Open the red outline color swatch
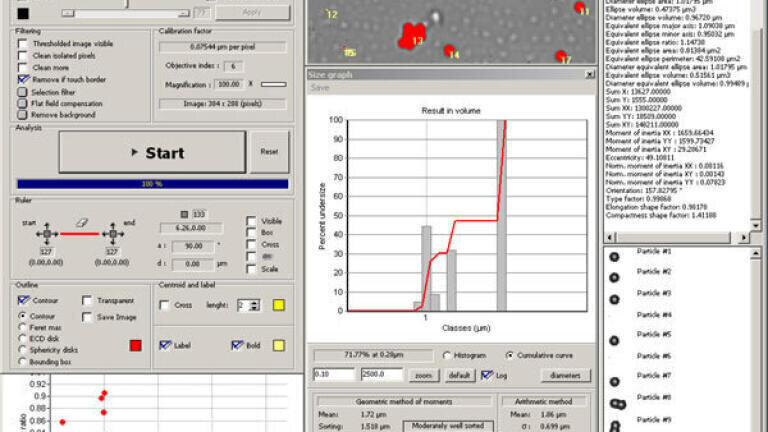Viewport: 768px width, 432px height. pos(136,345)
